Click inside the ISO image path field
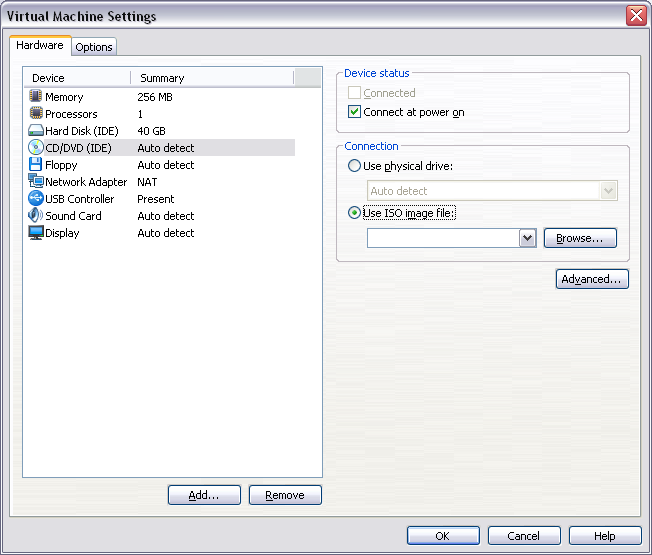 (443, 238)
